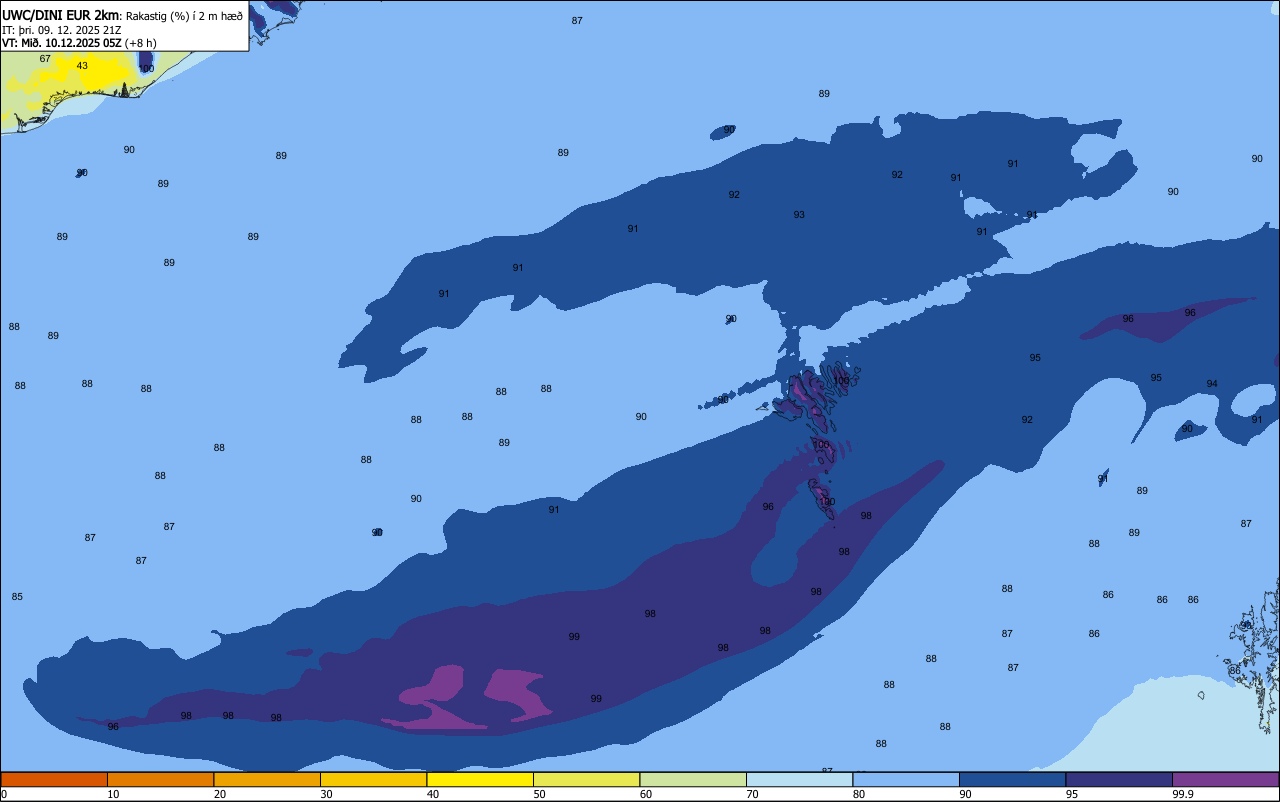Click the '10' legend tick label

pos(114,794)
